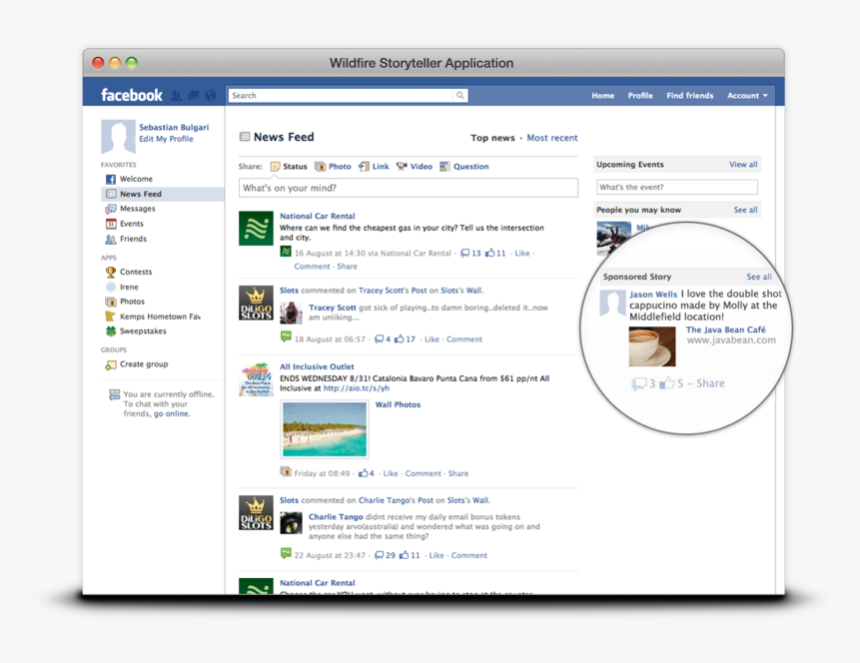Click the News Feed heading icon
This screenshot has width=860, height=663.
pyautogui.click(x=245, y=137)
